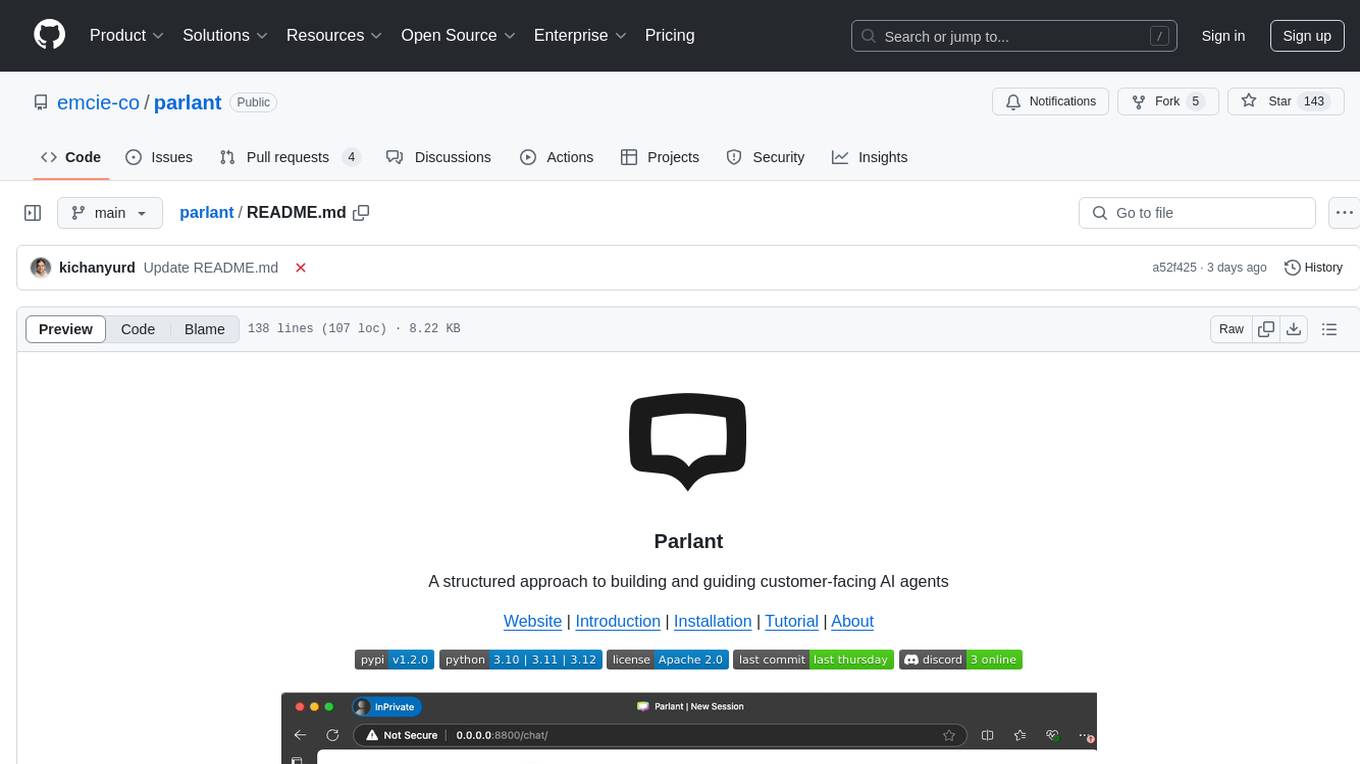Viewport: 1360px width, 764px height.
Task: Open the emcie-co owner page
Action: pos(98,102)
